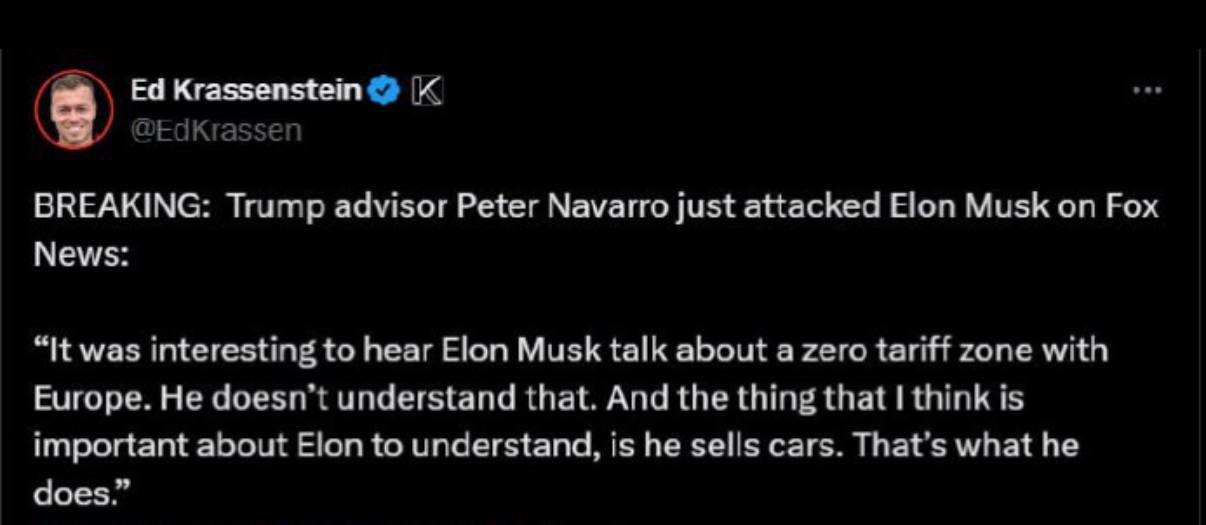The height and width of the screenshot is (525, 1206).
Task: Click the K affiliation badge icon
Action: pyautogui.click(x=425, y=91)
